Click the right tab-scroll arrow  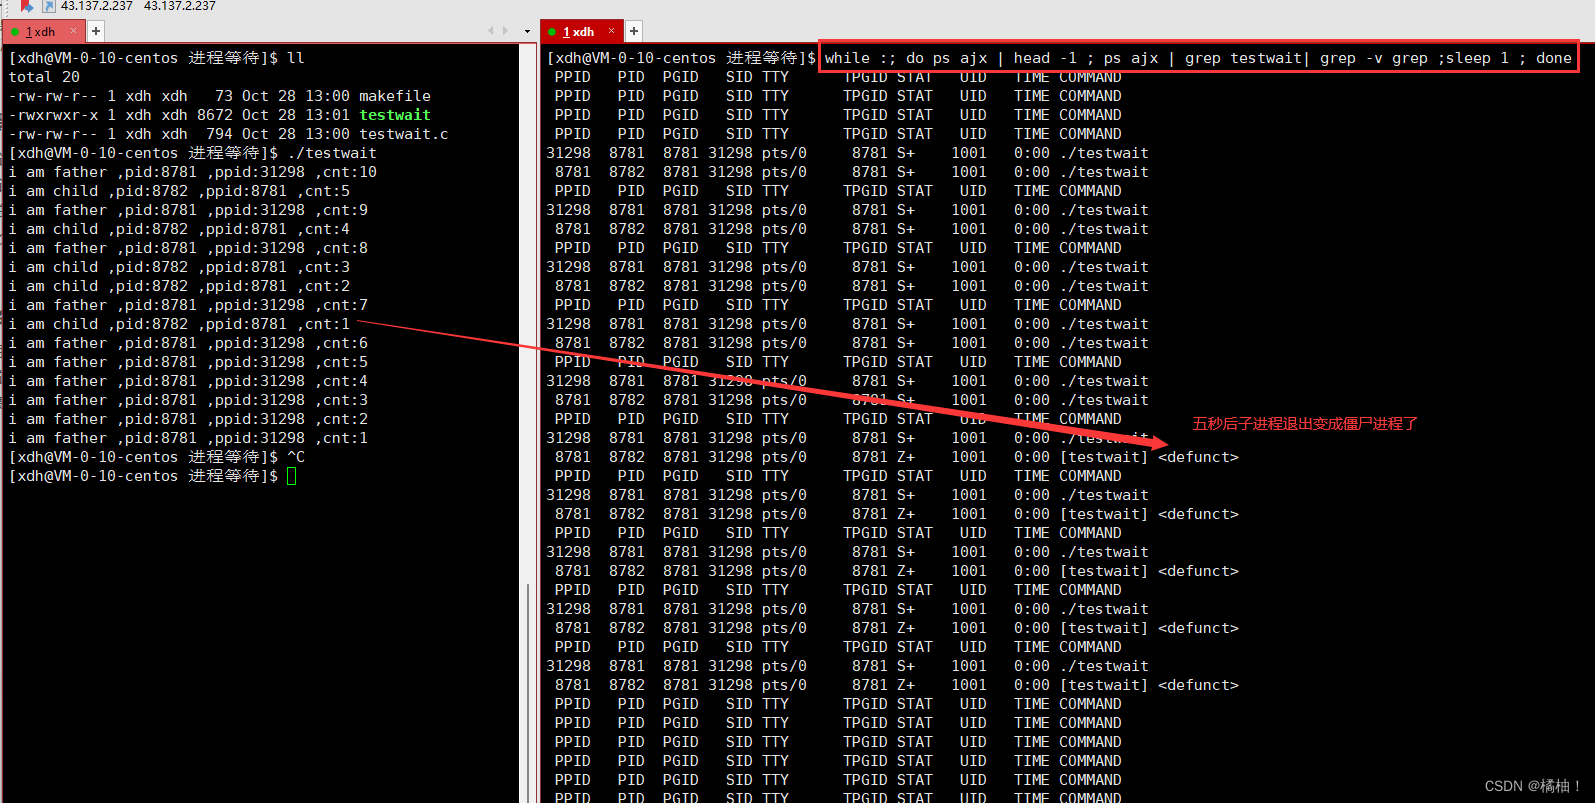pos(505,31)
